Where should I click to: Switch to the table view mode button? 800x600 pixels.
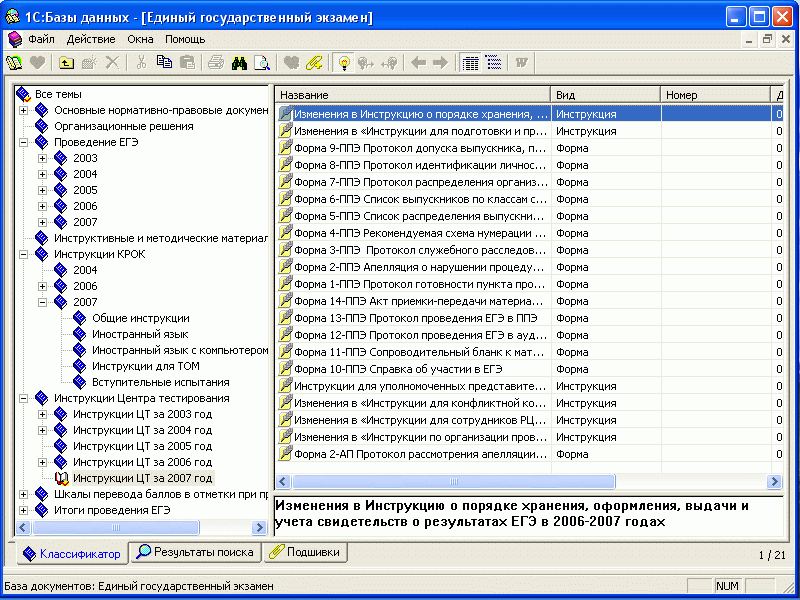pyautogui.click(x=471, y=63)
